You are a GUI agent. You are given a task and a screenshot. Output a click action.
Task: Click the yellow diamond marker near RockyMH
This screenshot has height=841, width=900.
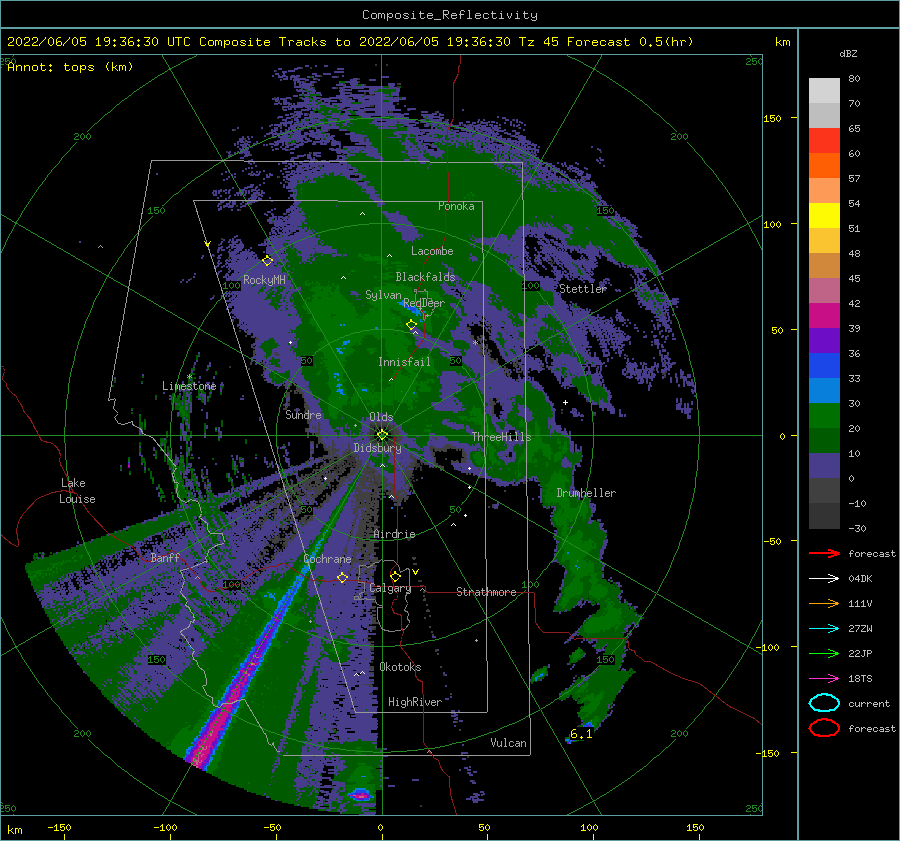(267, 261)
